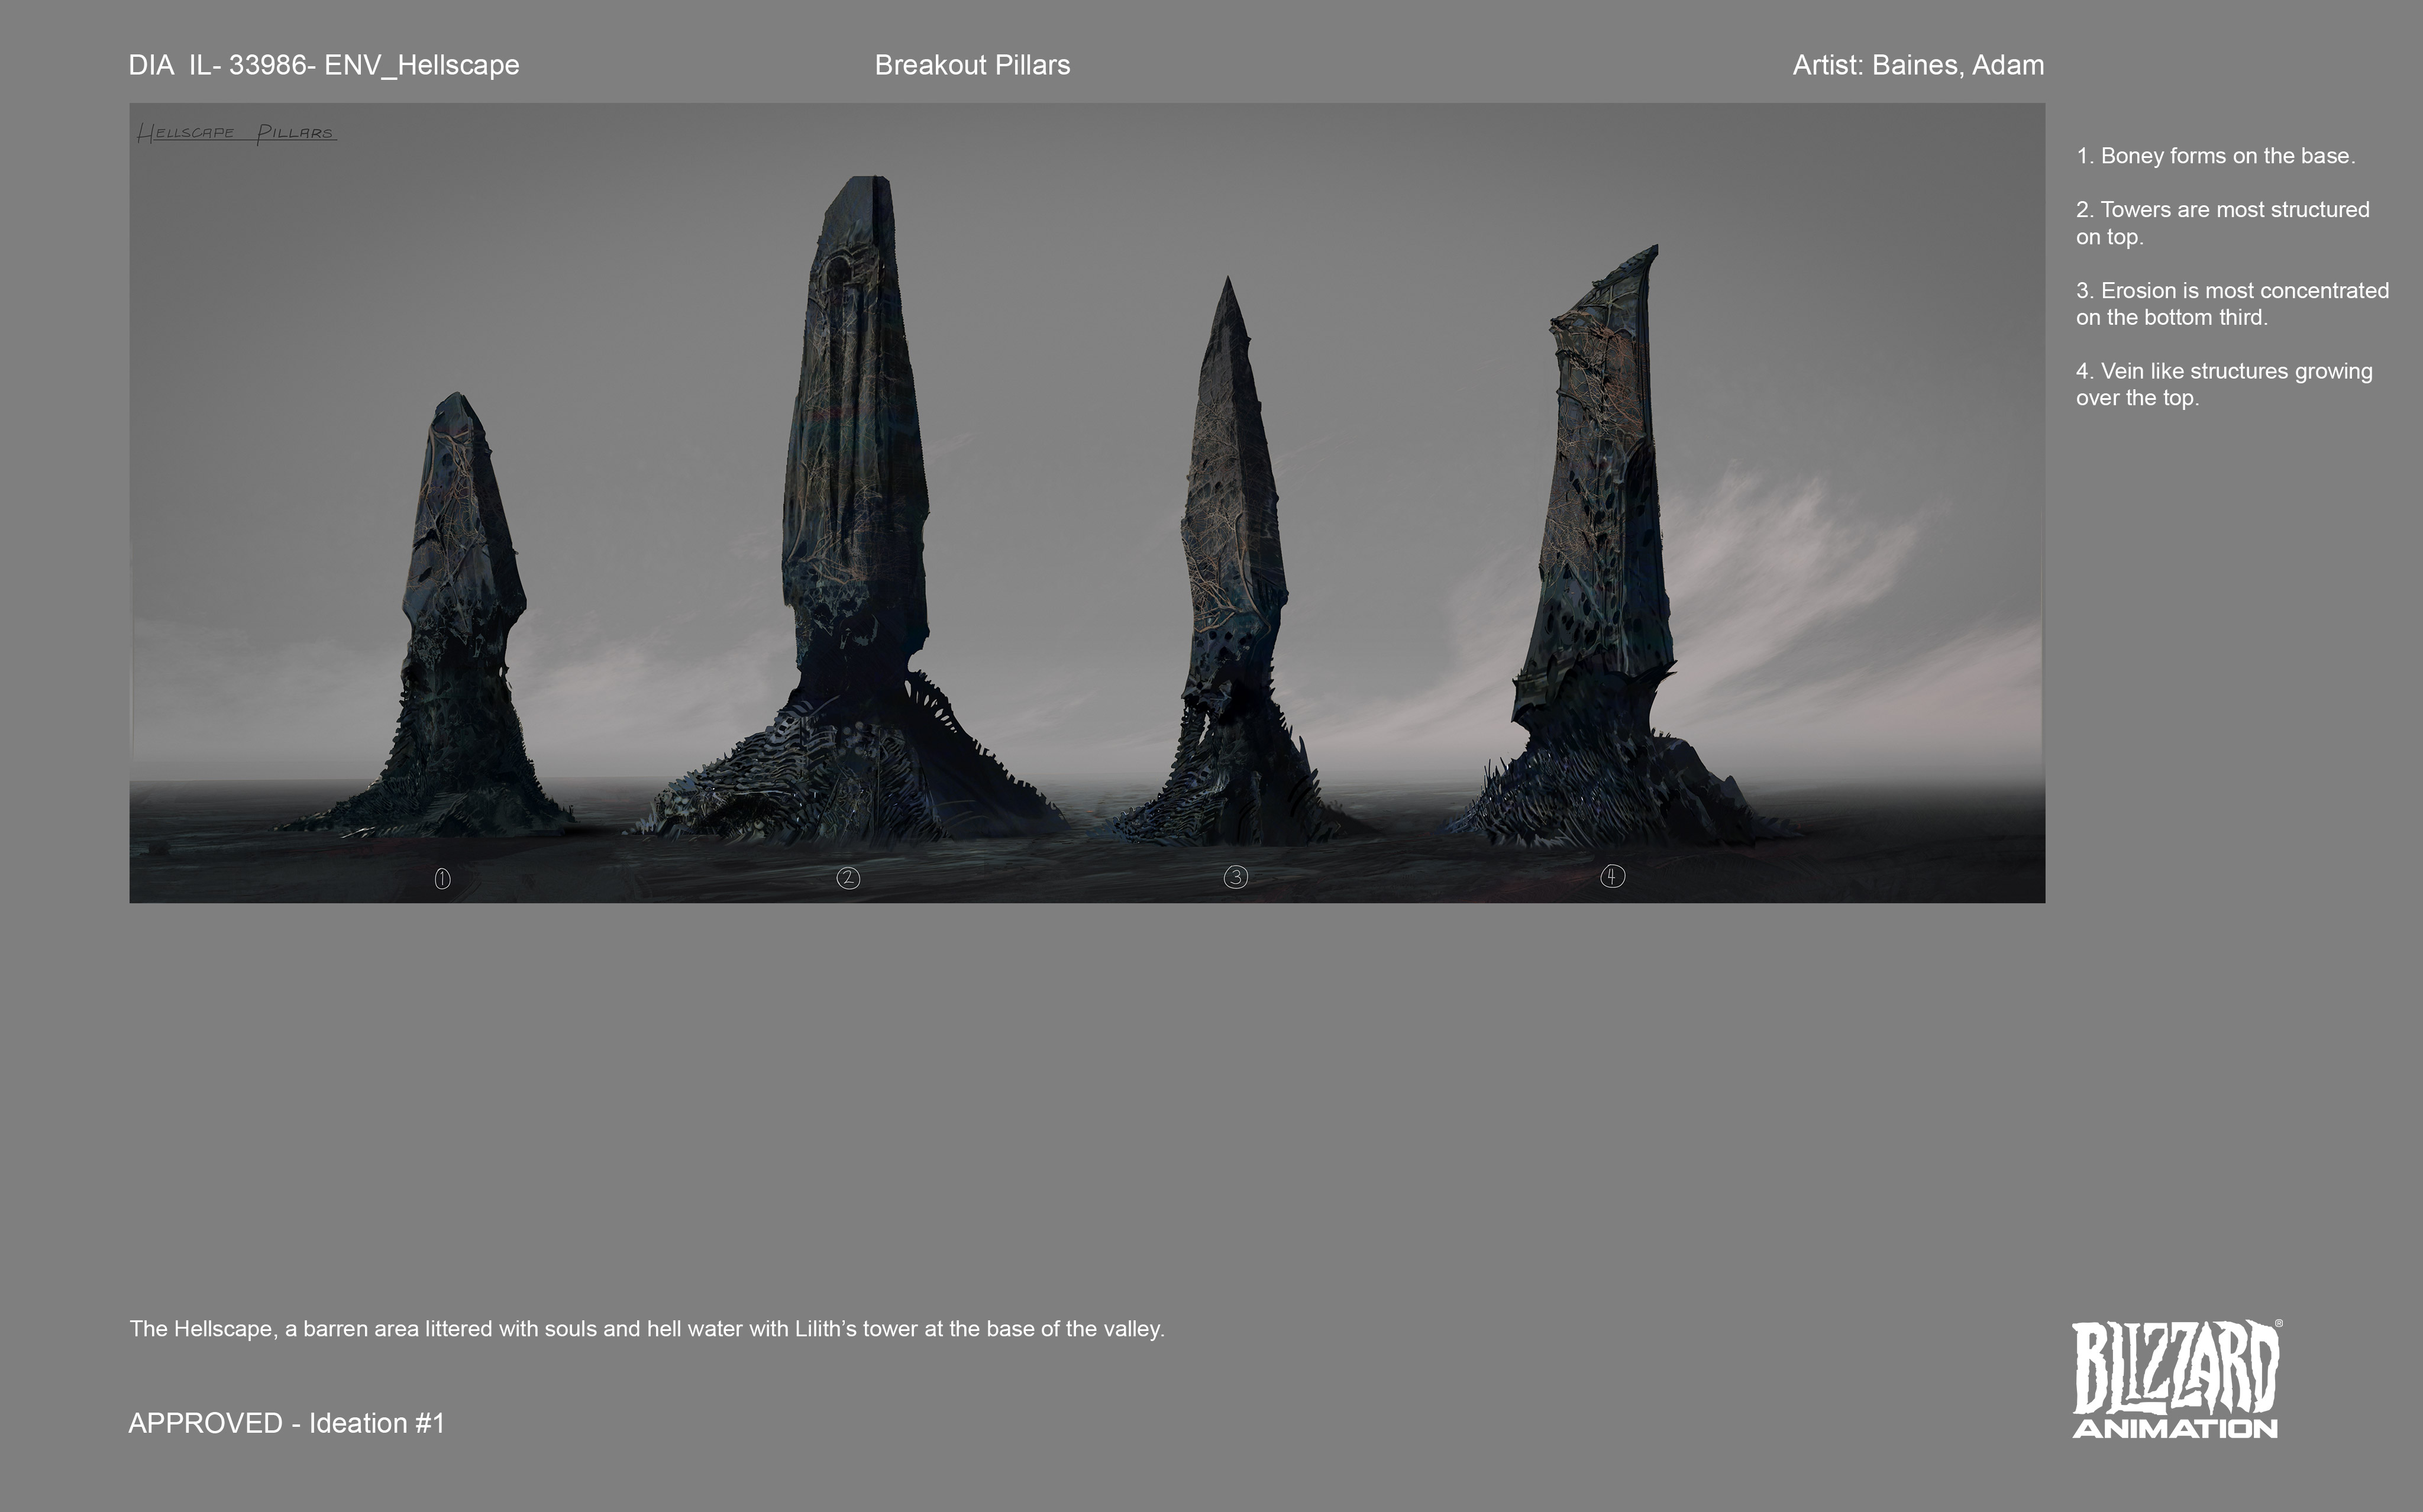The image size is (2423, 1512).
Task: Select the handwritten Hellscape Pillars title
Action: [237, 131]
